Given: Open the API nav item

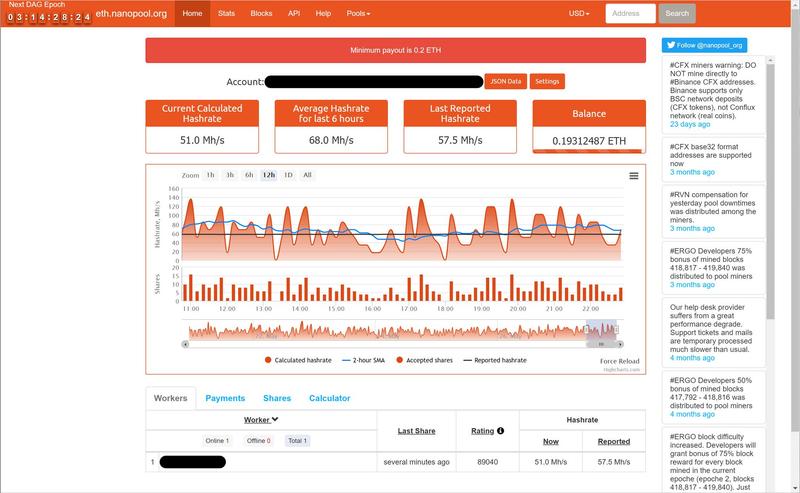Looking at the screenshot, I should coord(294,13).
